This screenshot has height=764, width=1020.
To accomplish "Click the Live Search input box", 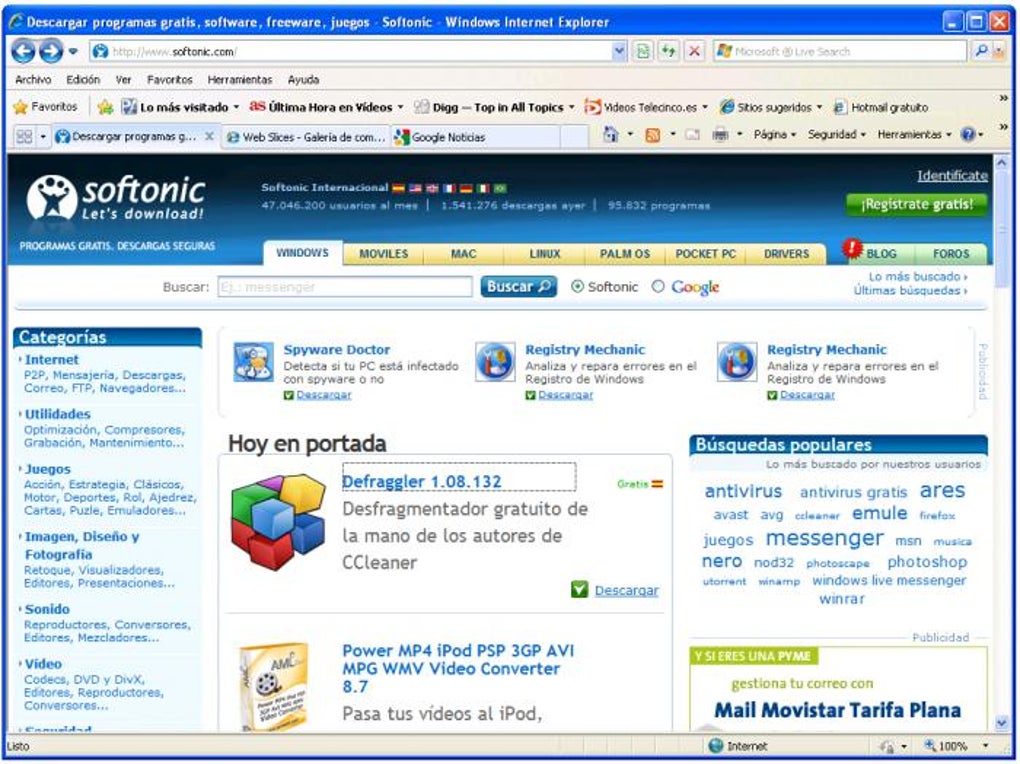I will [840, 51].
